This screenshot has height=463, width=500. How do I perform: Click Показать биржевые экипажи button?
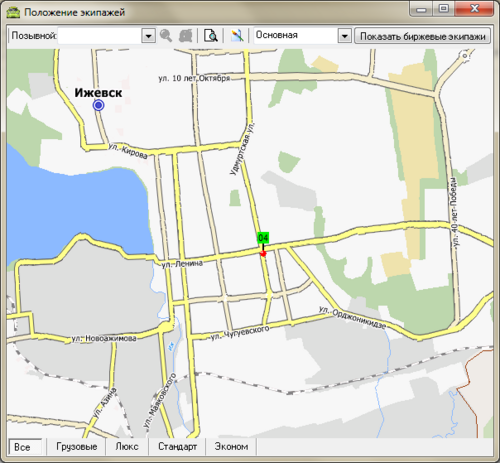(x=422, y=36)
